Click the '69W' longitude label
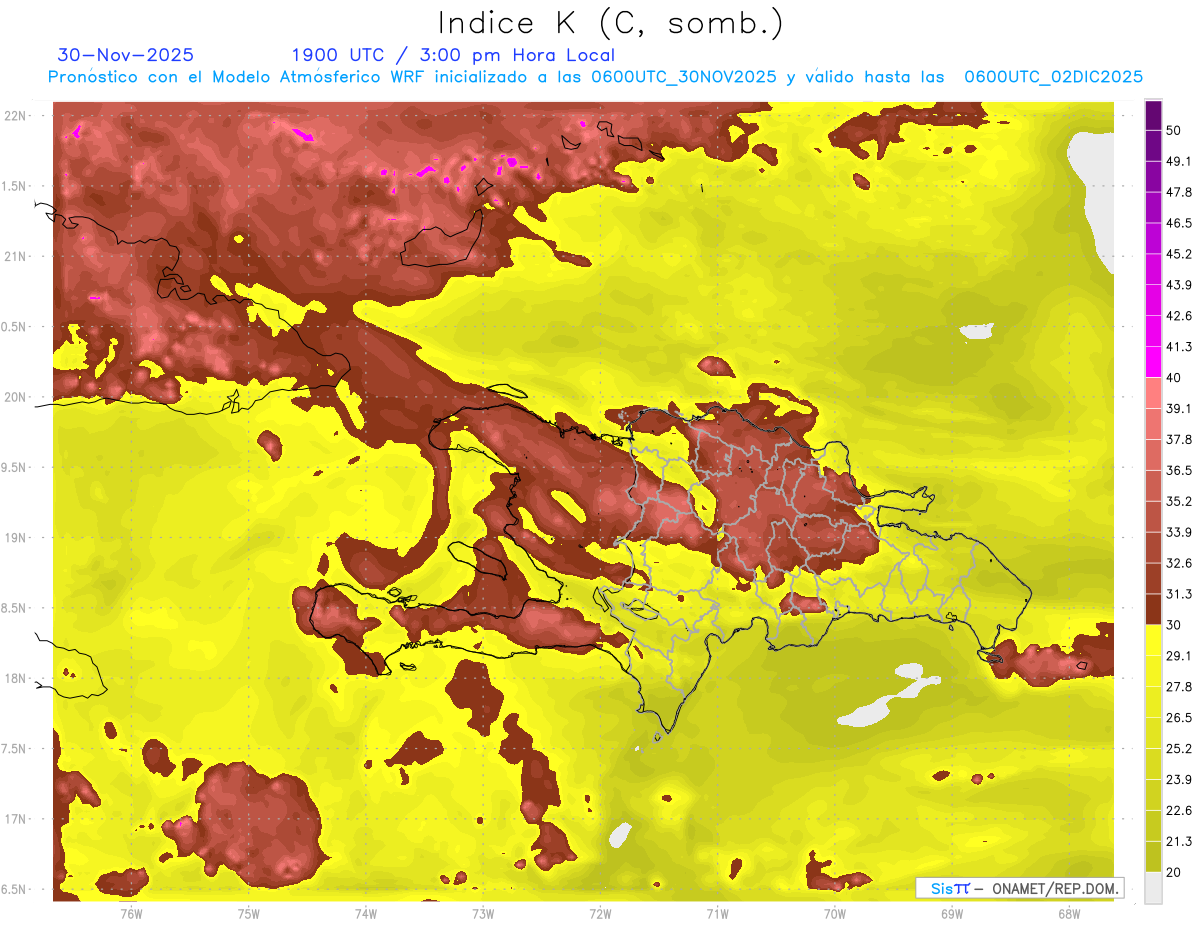 (x=952, y=913)
